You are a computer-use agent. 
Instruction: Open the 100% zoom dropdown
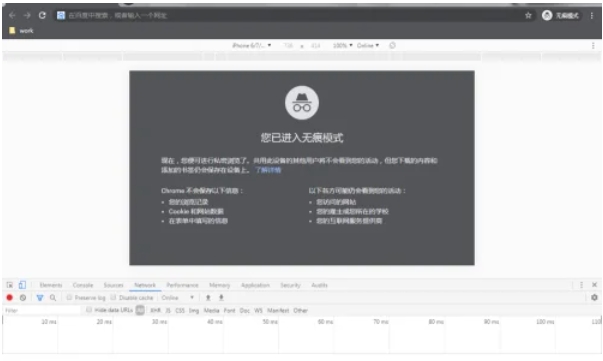[x=342, y=45]
